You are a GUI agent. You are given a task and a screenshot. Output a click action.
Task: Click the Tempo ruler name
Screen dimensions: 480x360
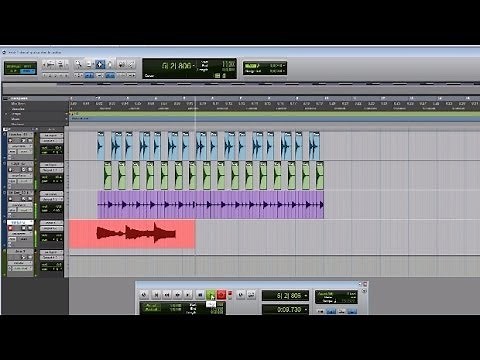click(x=16, y=114)
